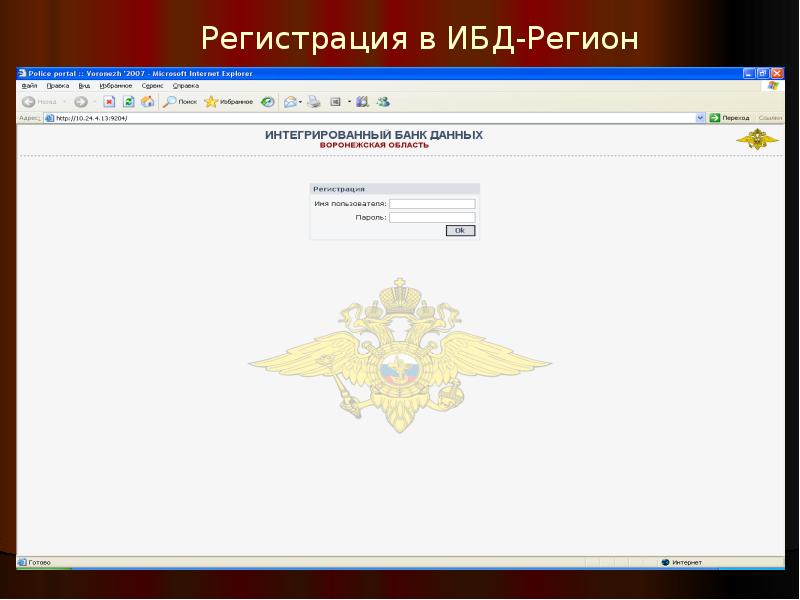The width and height of the screenshot is (800, 600).
Task: Open the address bar dropdown arrow
Action: tap(700, 117)
